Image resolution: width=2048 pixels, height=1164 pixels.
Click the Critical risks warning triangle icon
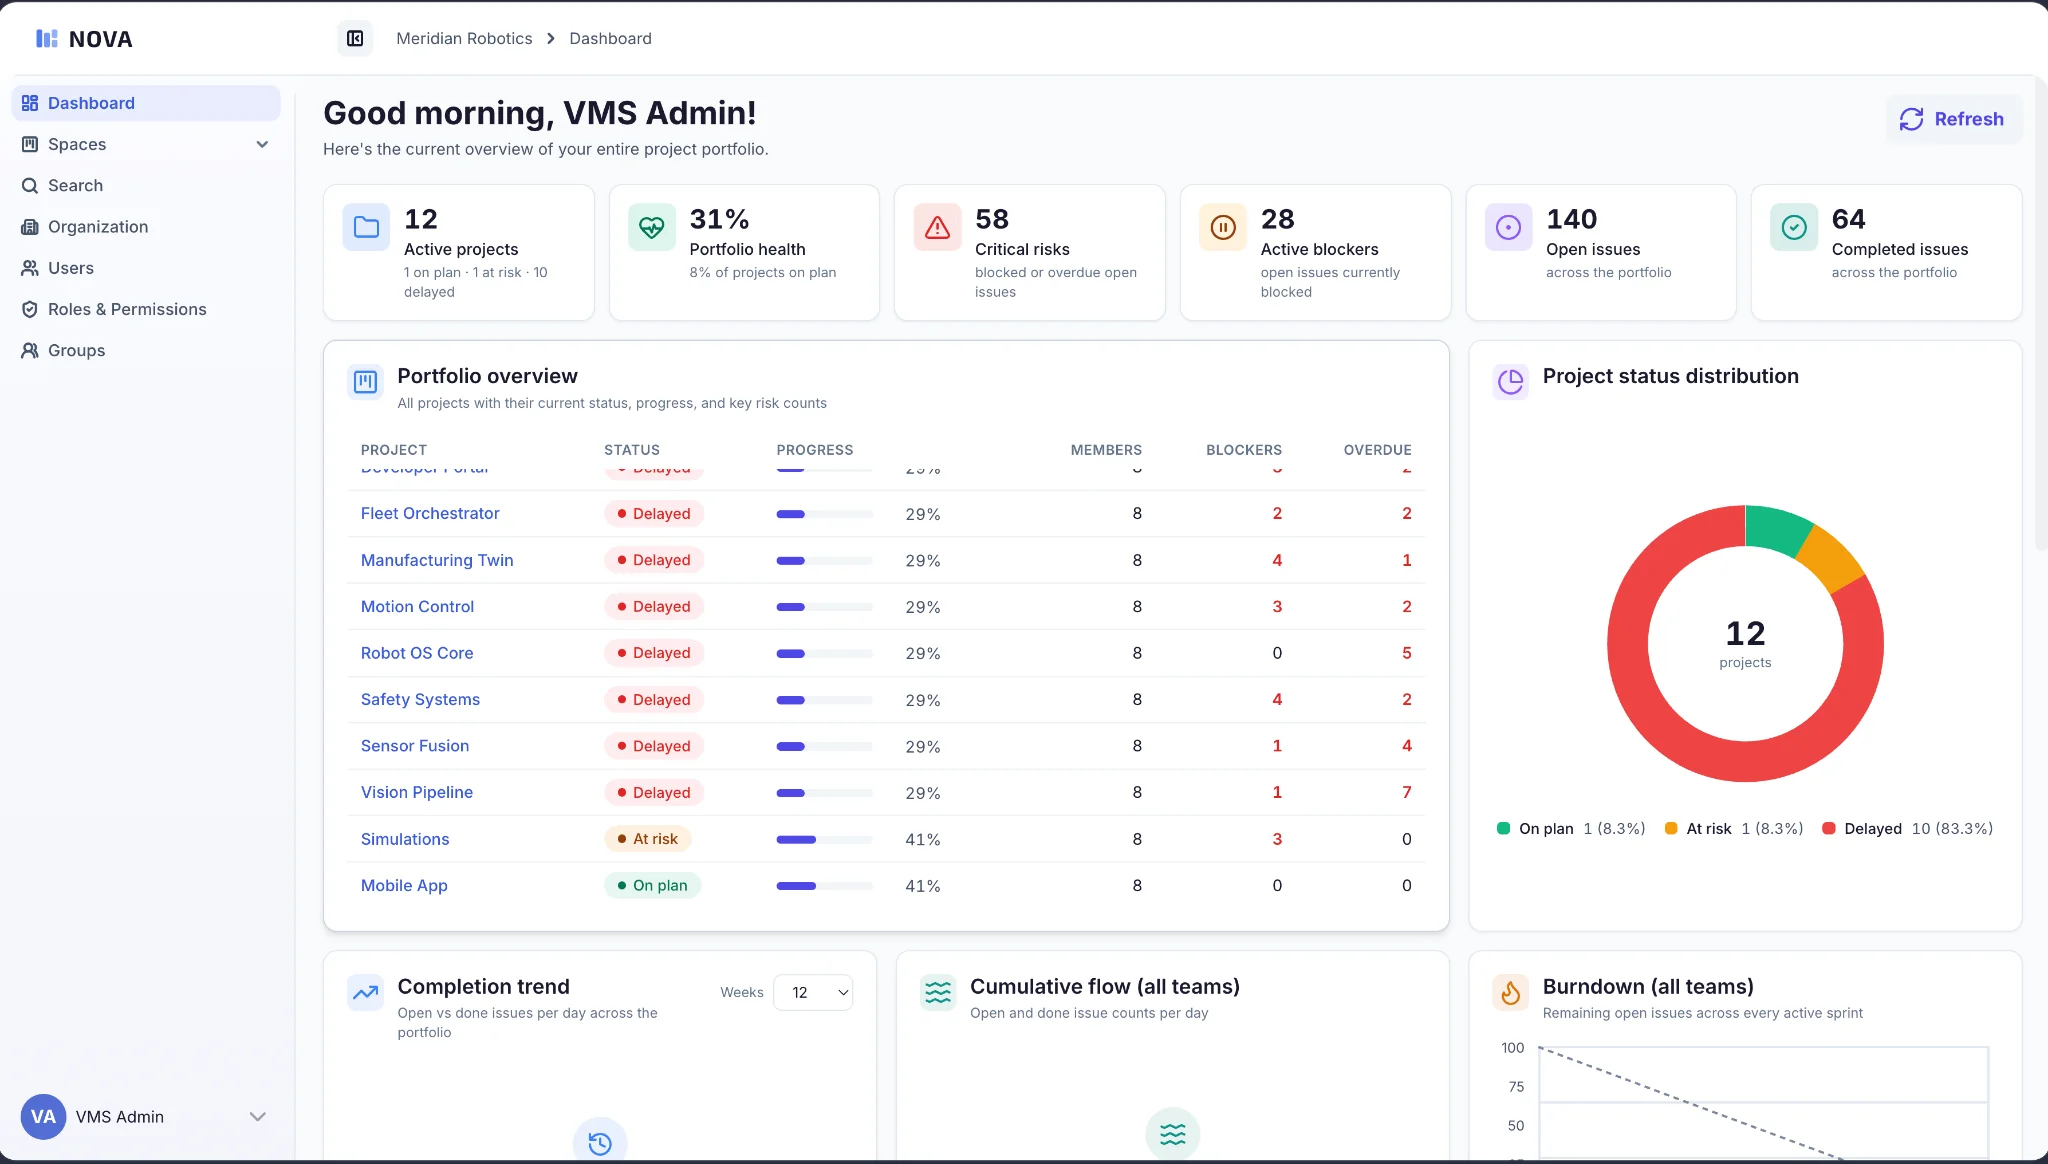(x=938, y=227)
